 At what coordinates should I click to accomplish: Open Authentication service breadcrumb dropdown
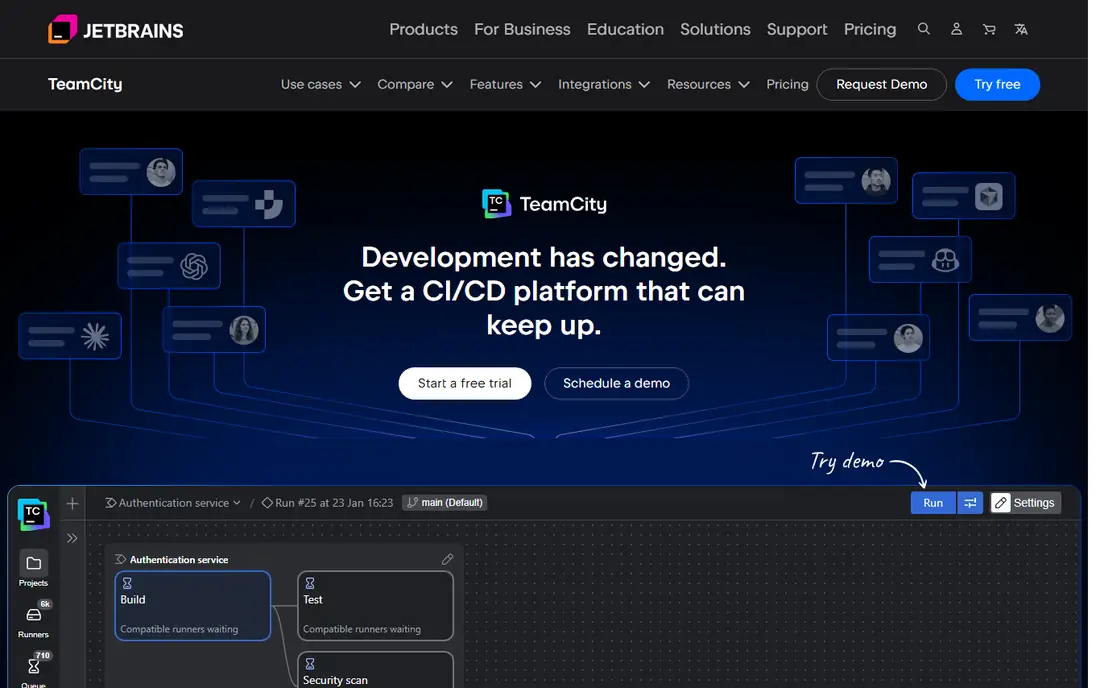point(173,503)
